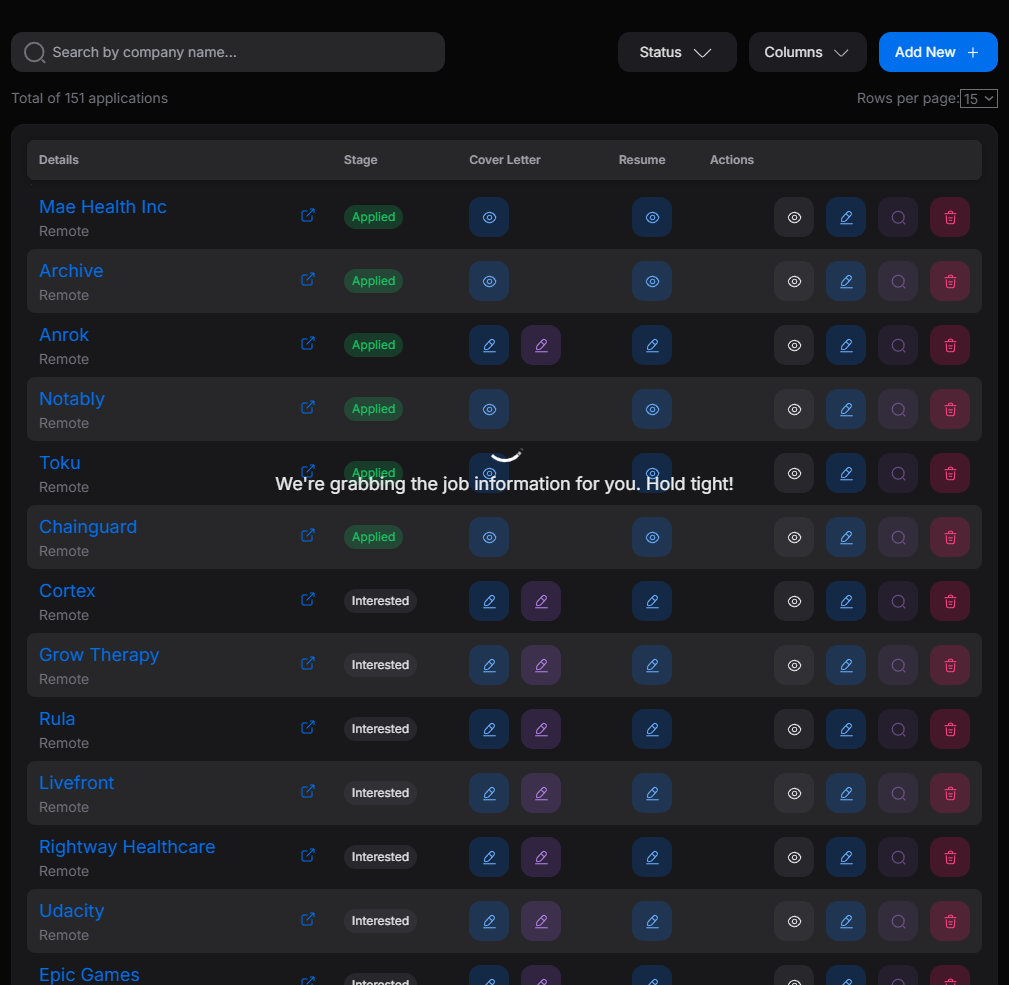Viewport: 1009px width, 985px height.
Task: Click the Resume column header
Action: click(x=642, y=160)
